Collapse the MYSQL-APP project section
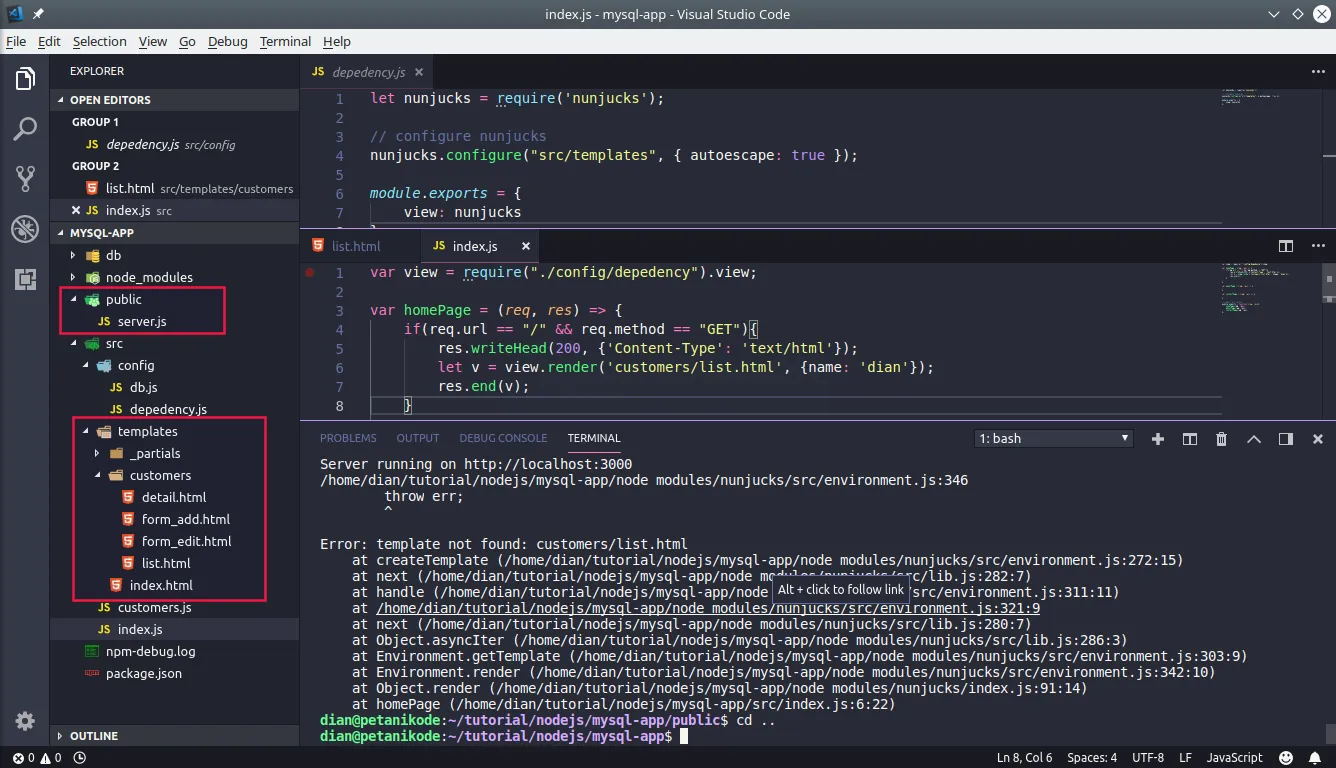The width and height of the screenshot is (1336, 768). [x=174, y=233]
